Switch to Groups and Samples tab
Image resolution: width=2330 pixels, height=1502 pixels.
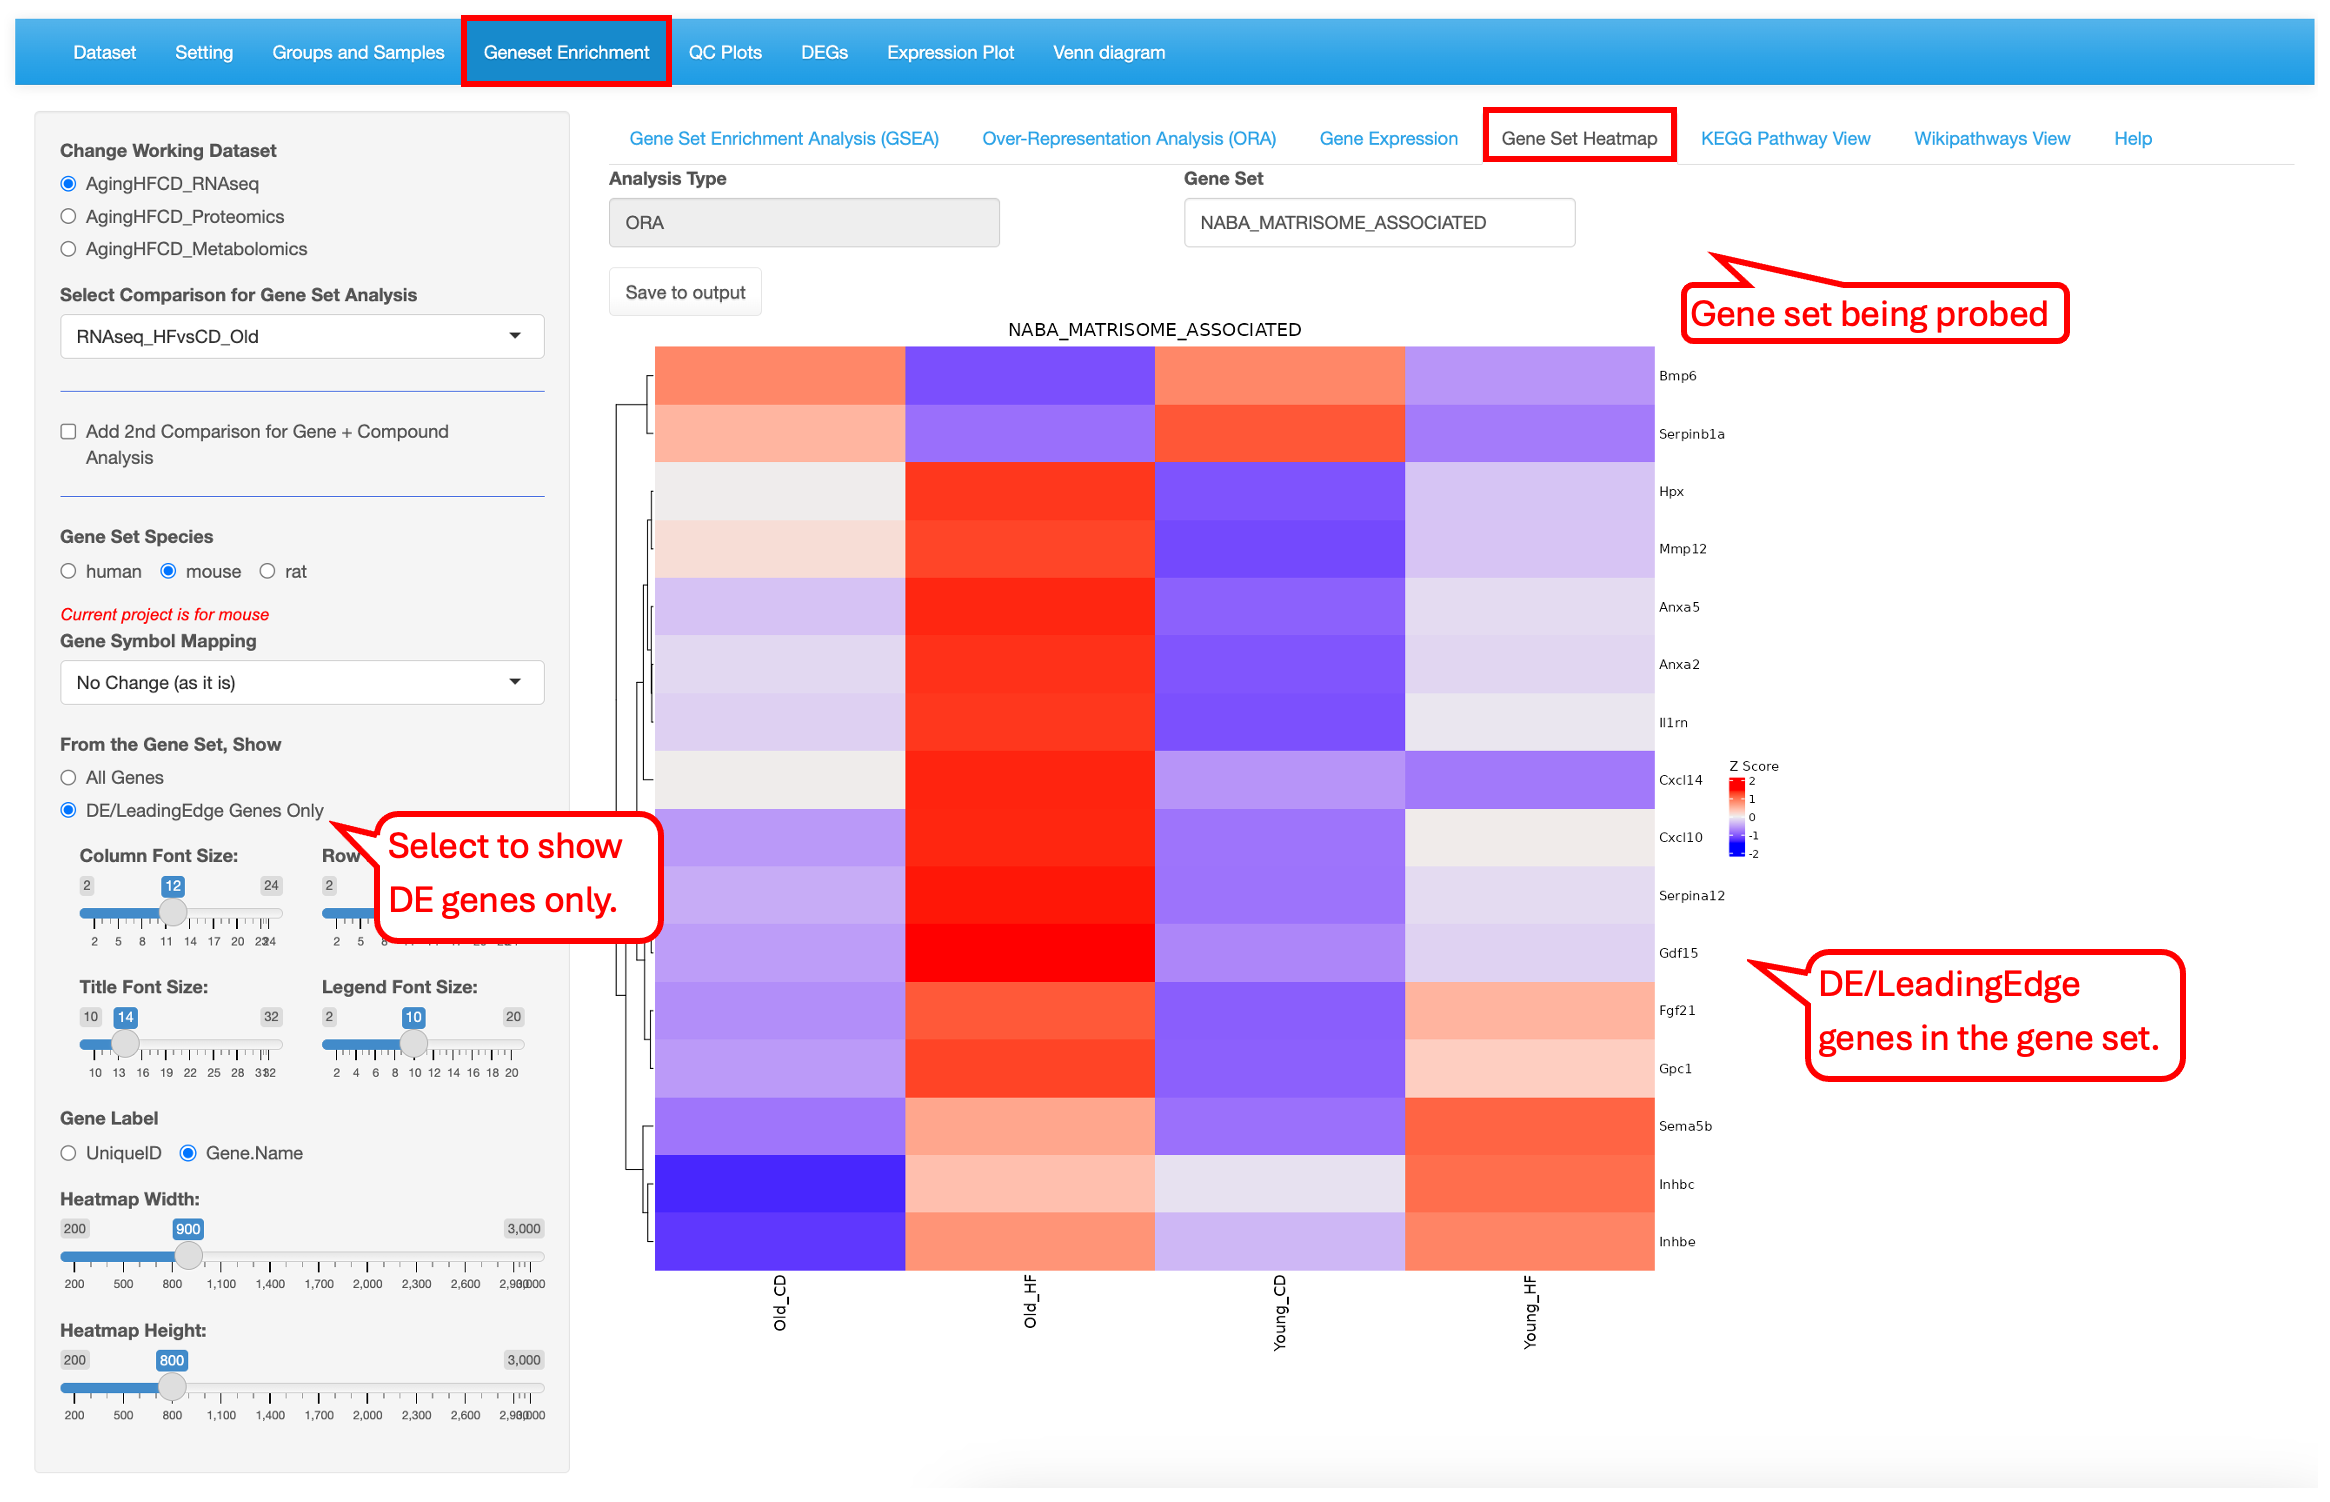[358, 53]
